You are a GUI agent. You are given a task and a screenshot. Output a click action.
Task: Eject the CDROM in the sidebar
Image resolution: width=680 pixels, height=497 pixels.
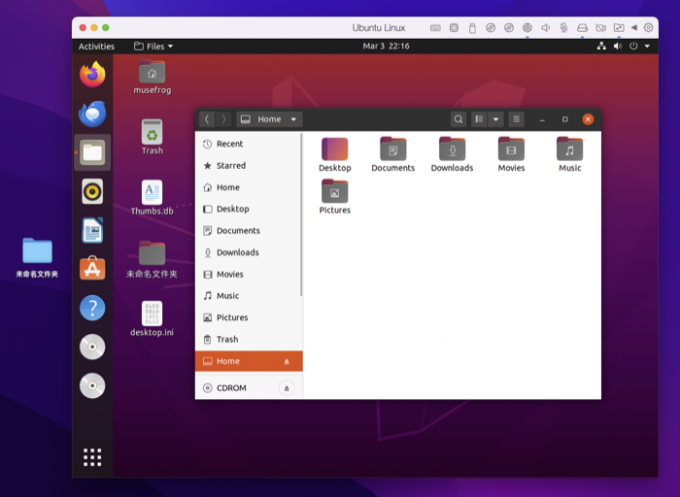(286, 388)
